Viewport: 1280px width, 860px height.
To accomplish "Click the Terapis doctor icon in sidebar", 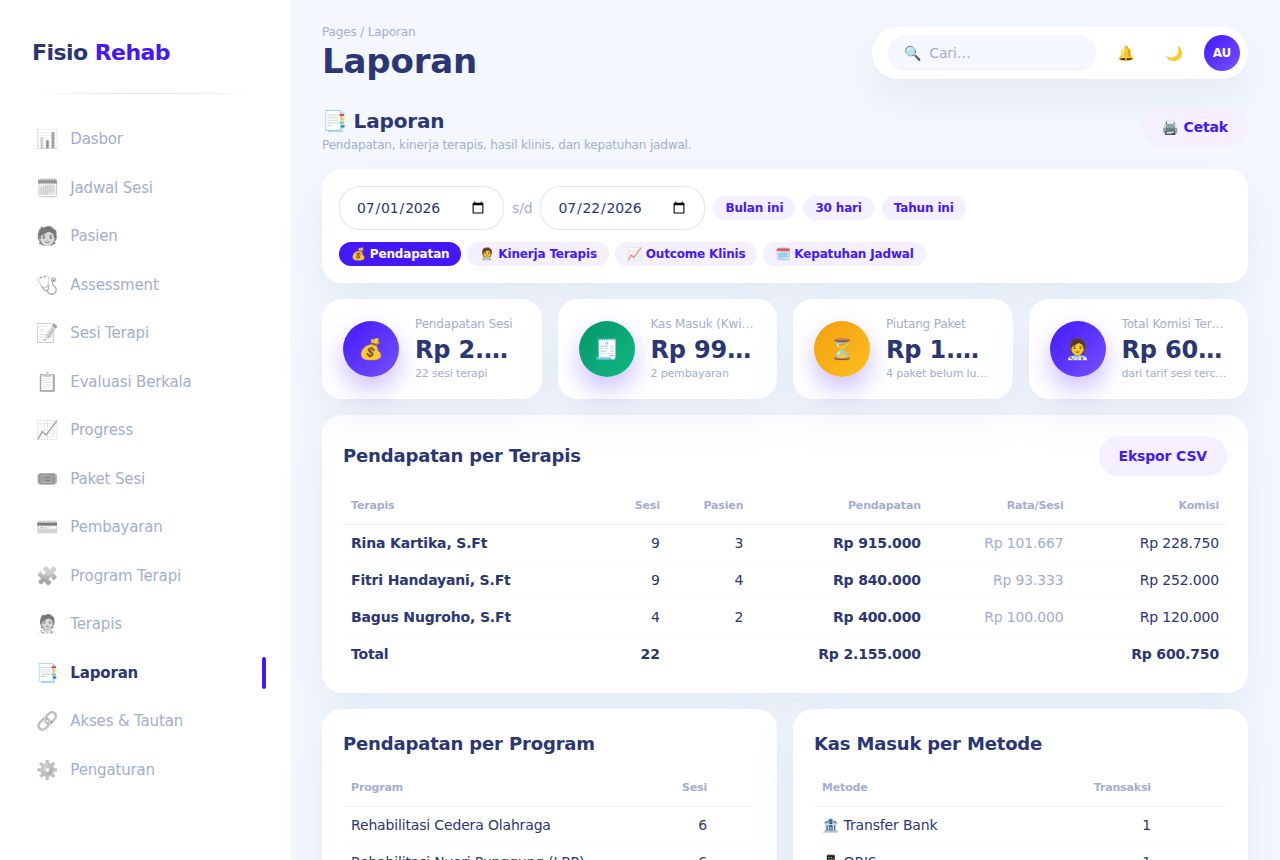I will point(47,624).
